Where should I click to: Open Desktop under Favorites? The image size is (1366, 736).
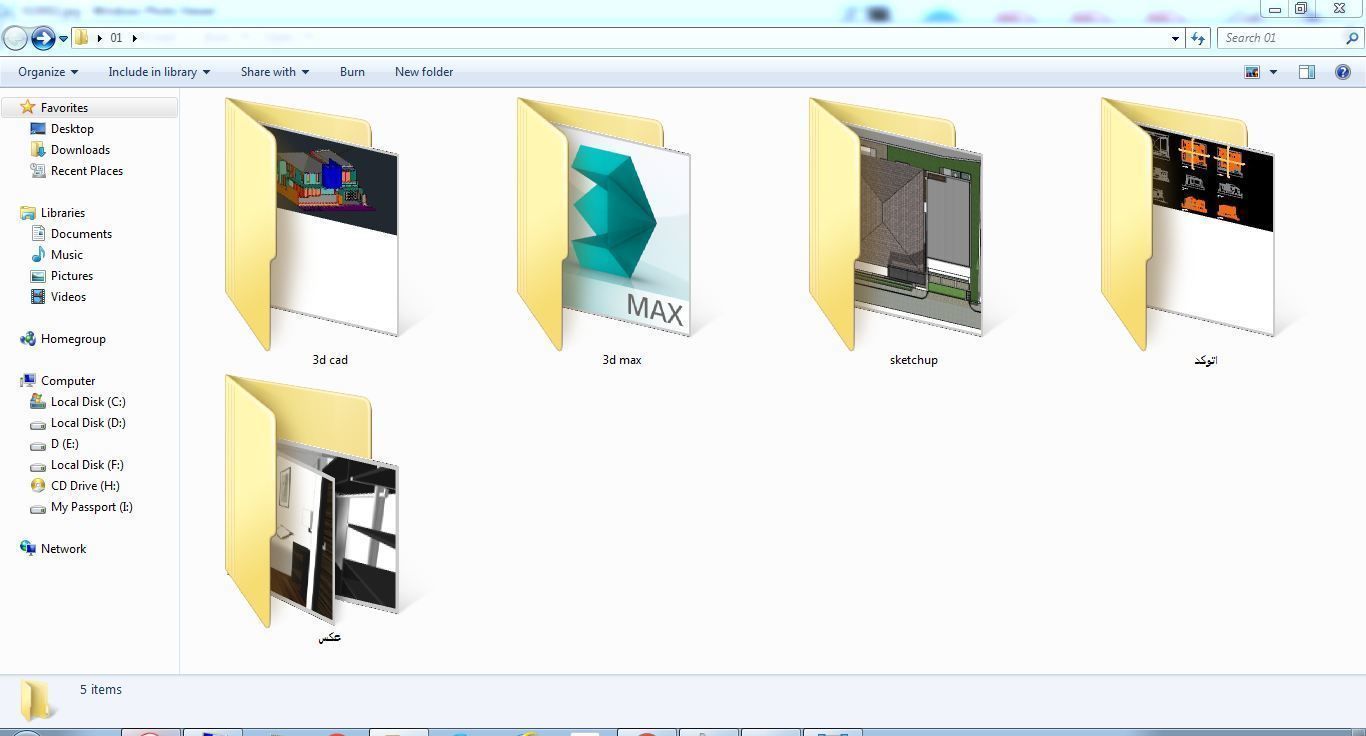point(72,129)
